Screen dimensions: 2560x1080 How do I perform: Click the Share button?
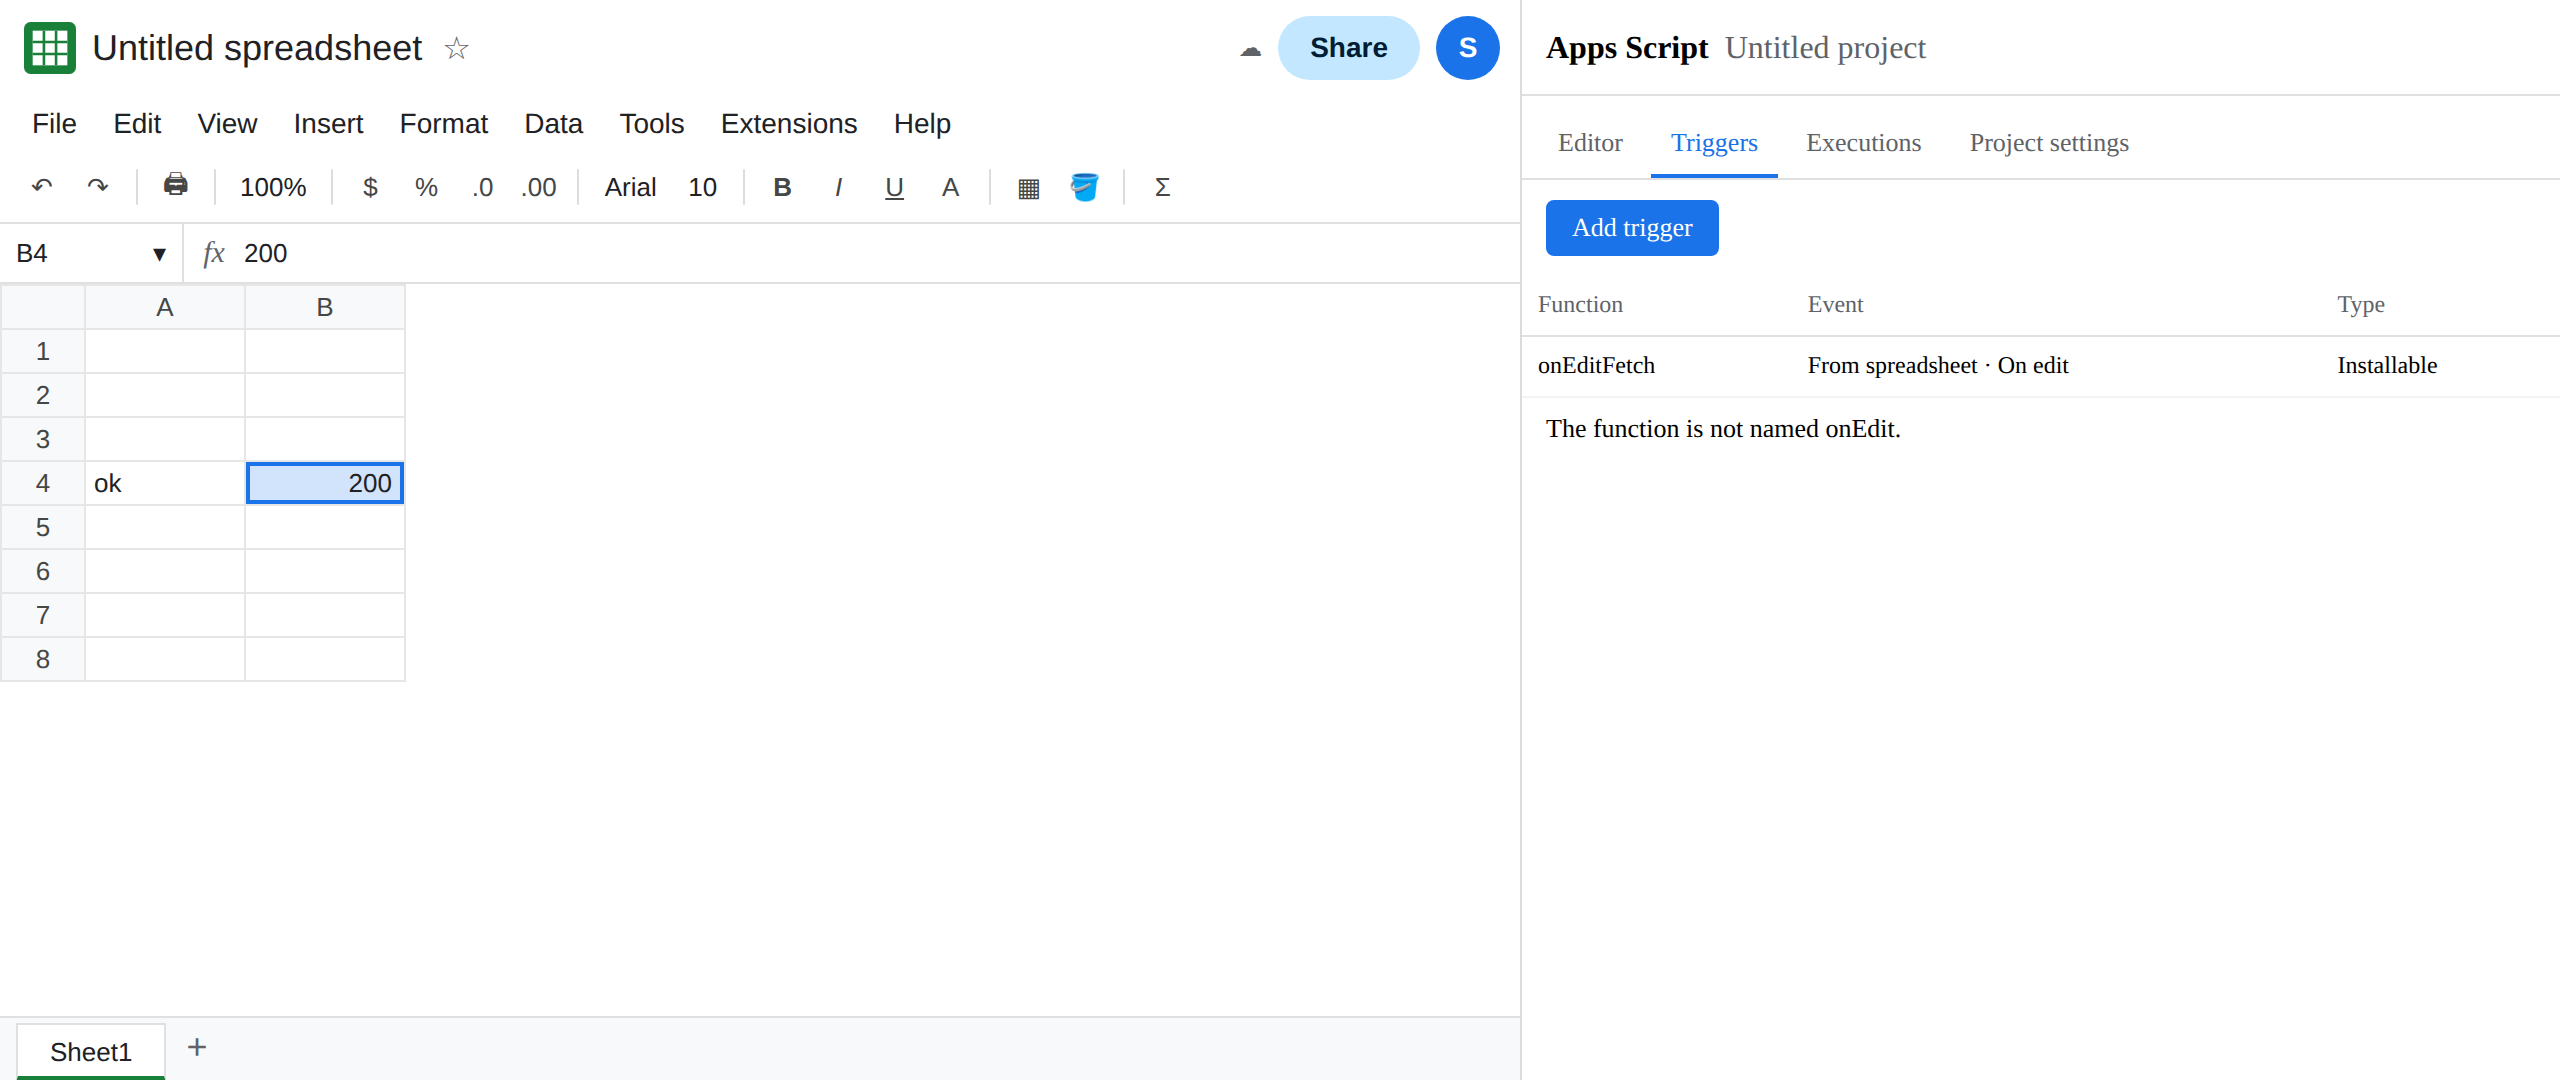tap(1348, 48)
